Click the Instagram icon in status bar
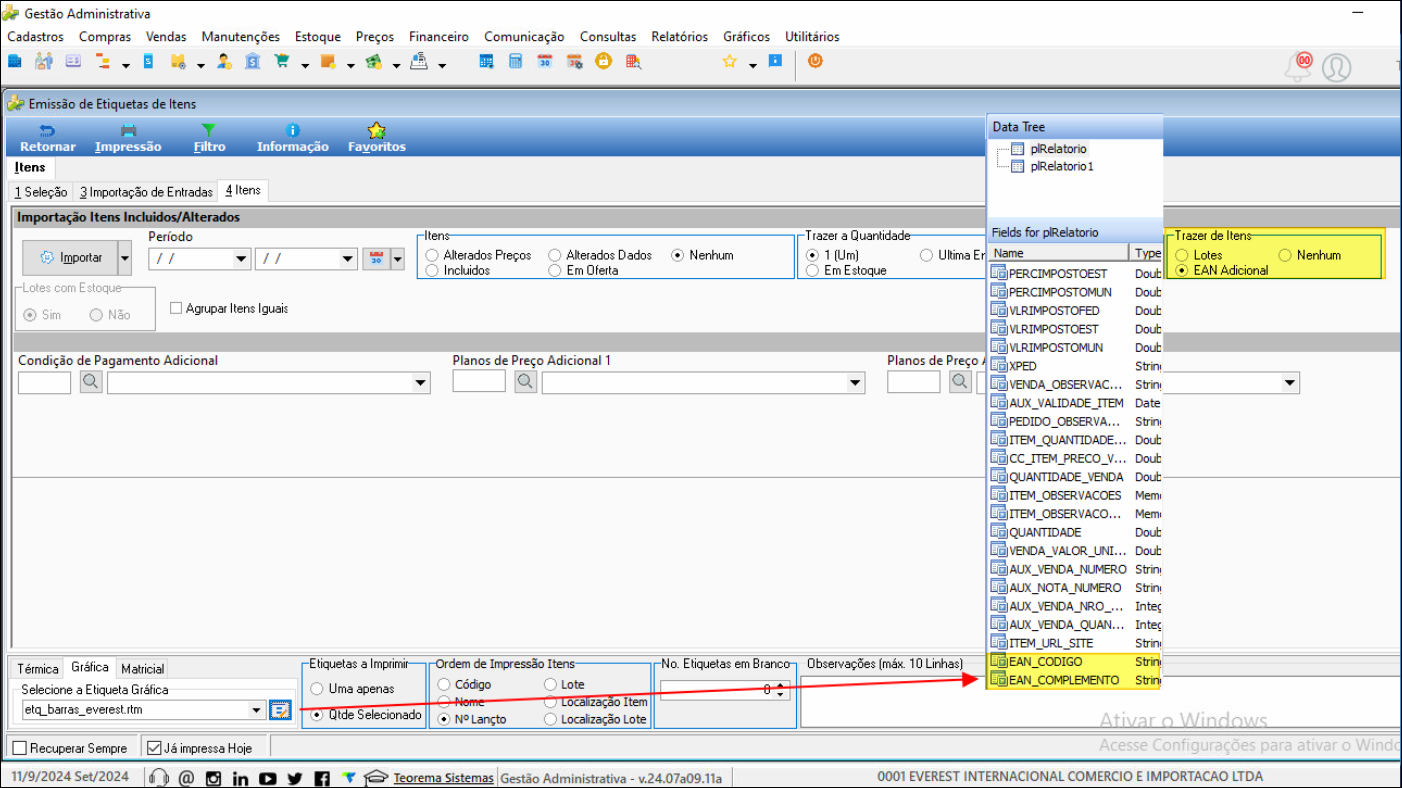Image resolution: width=1402 pixels, height=788 pixels. 213,778
